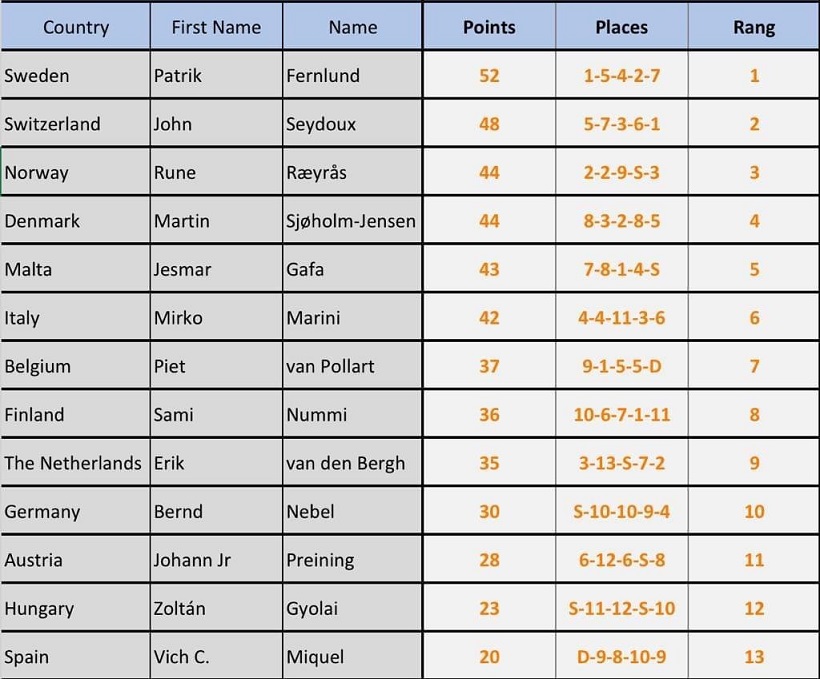Click the Norway cell with green border
Screen dimensions: 820x679
click(75, 172)
